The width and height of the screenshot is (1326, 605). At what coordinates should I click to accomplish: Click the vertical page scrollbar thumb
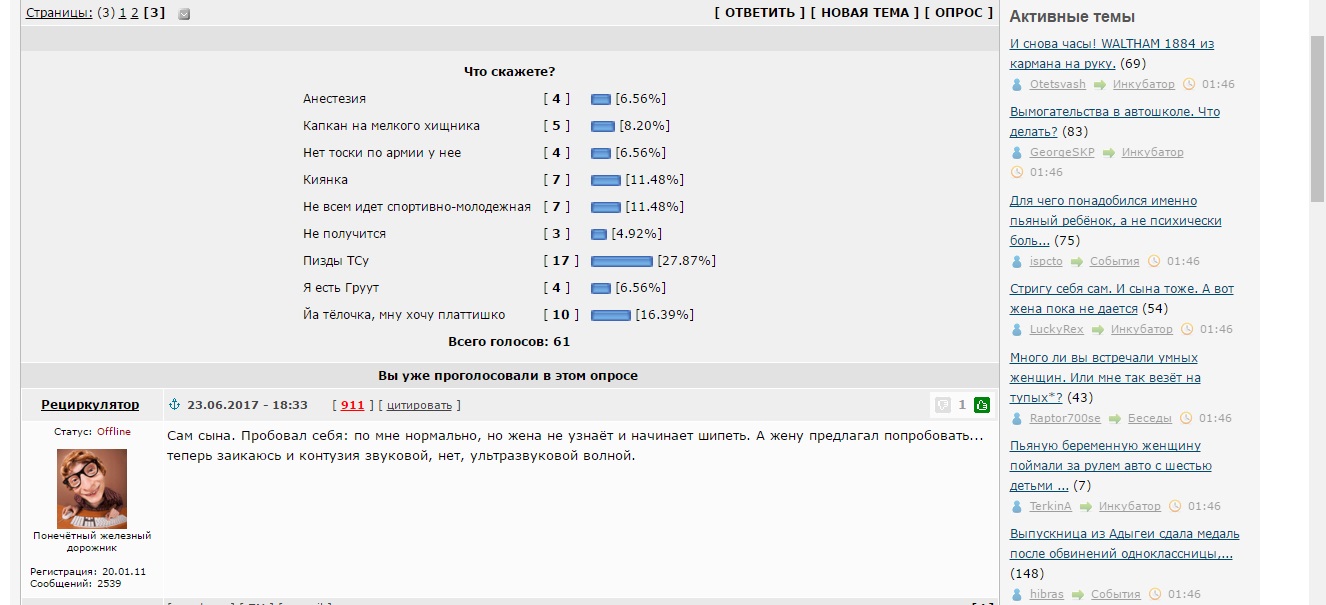(1317, 120)
